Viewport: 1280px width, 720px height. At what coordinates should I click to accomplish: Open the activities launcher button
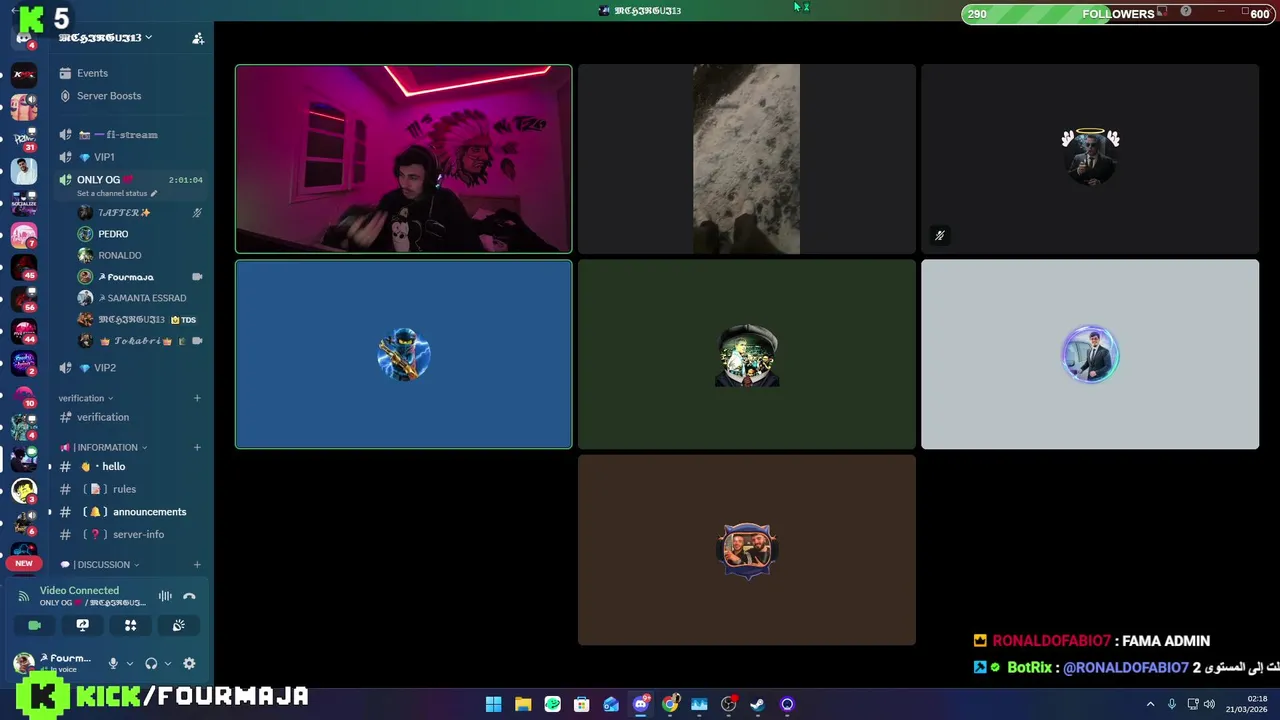130,625
